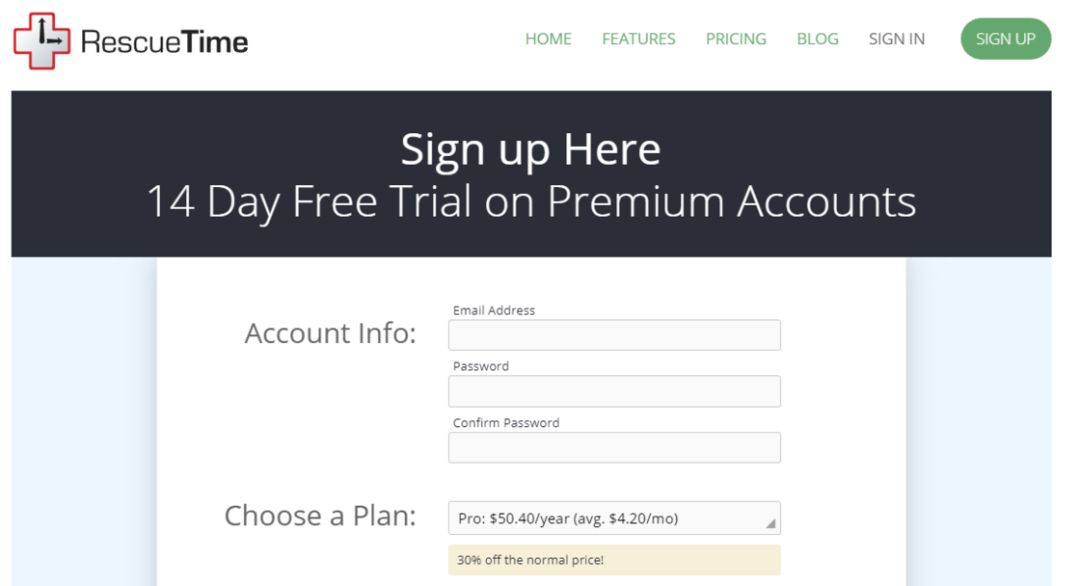Click the Email Address field label

click(x=494, y=310)
